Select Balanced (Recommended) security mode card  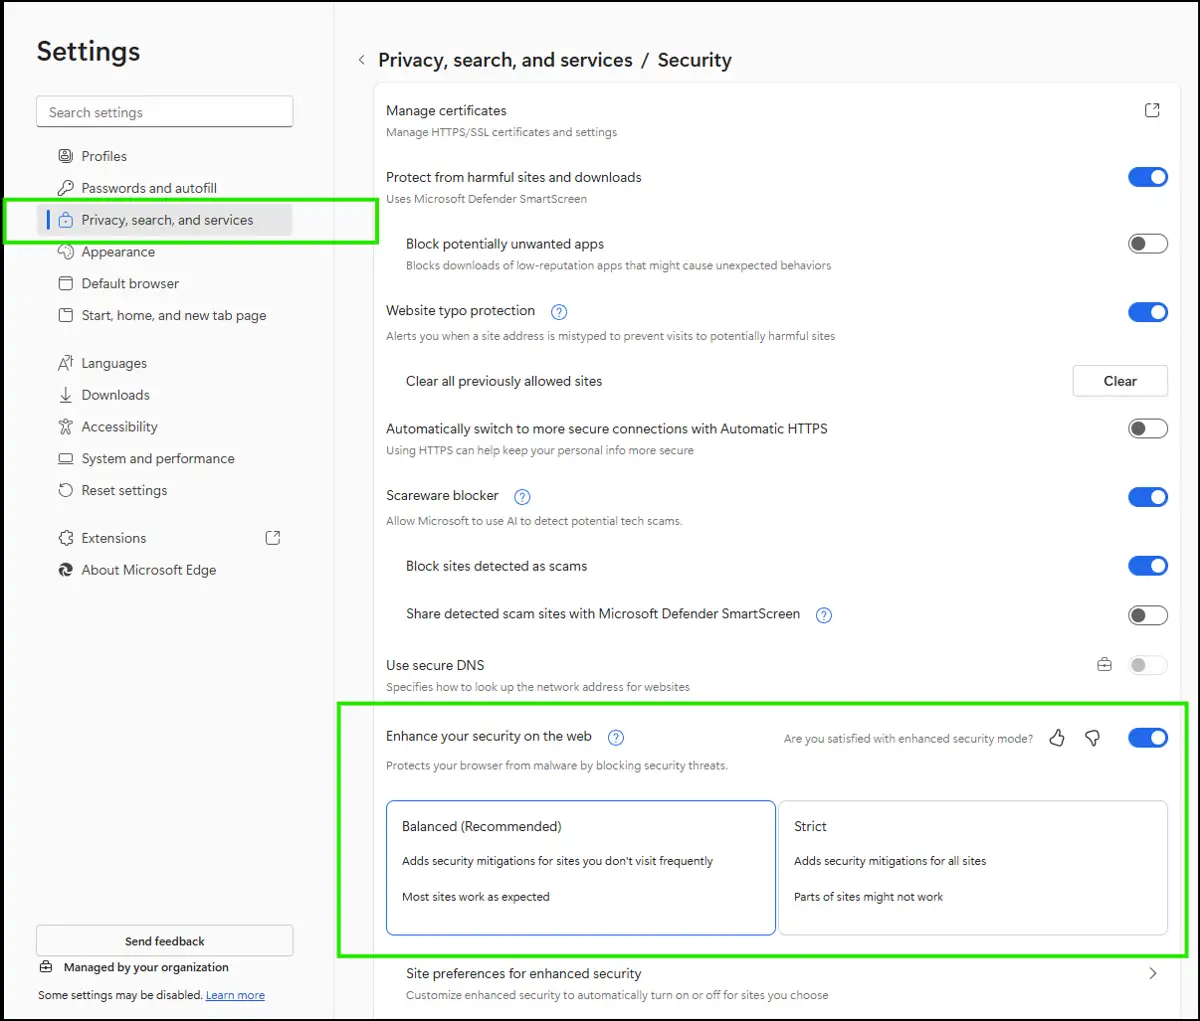point(581,868)
